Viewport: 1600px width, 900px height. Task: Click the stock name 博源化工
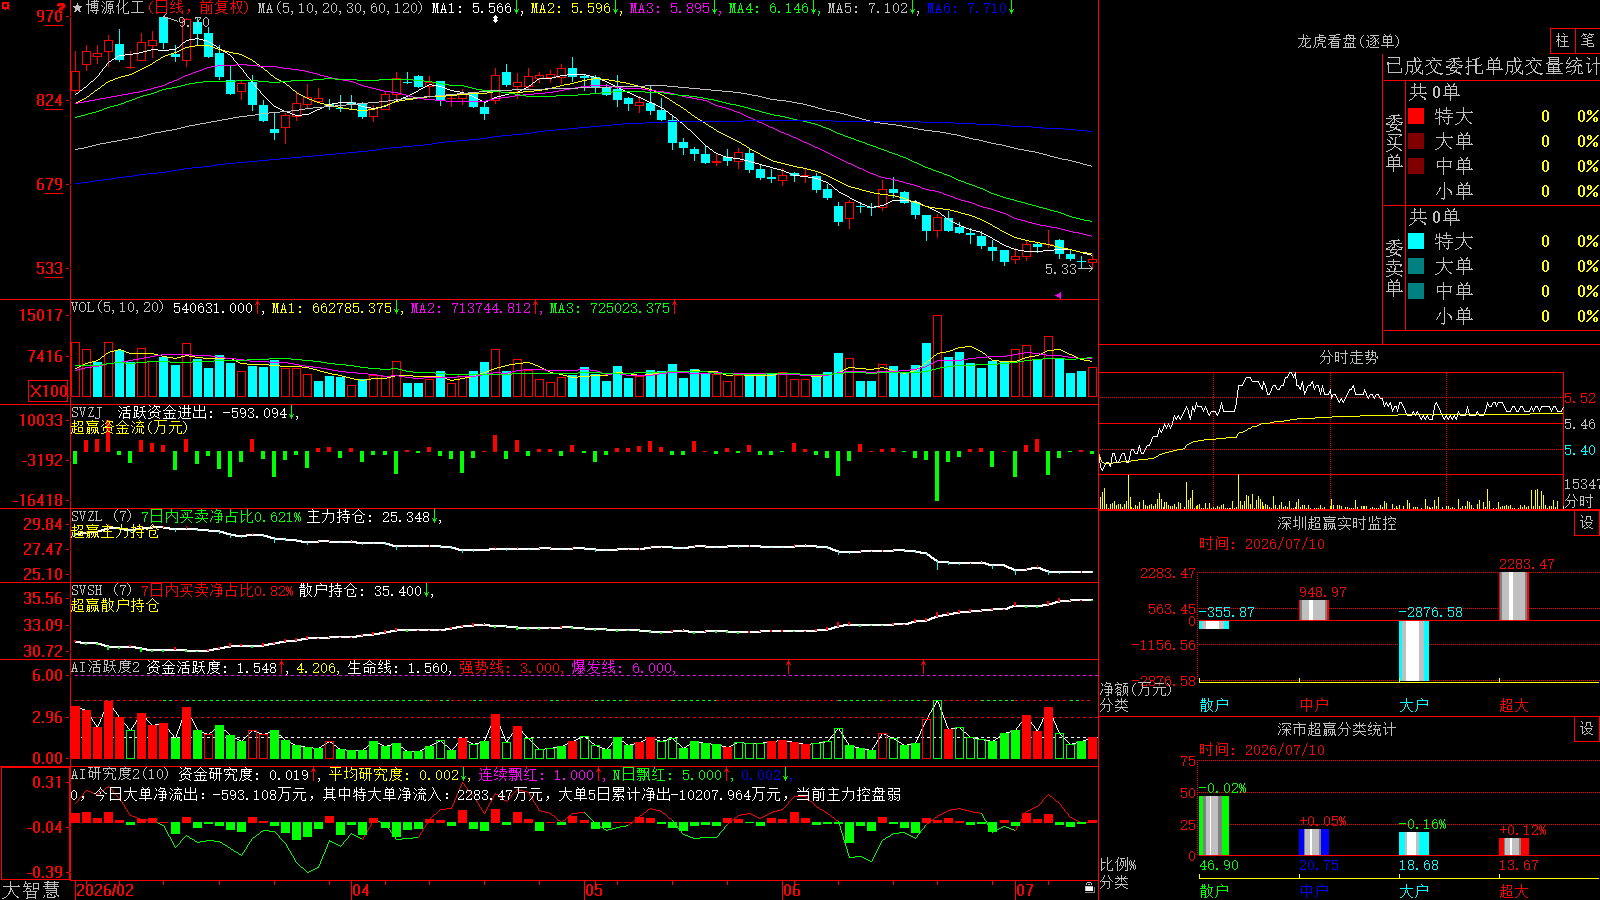[115, 8]
